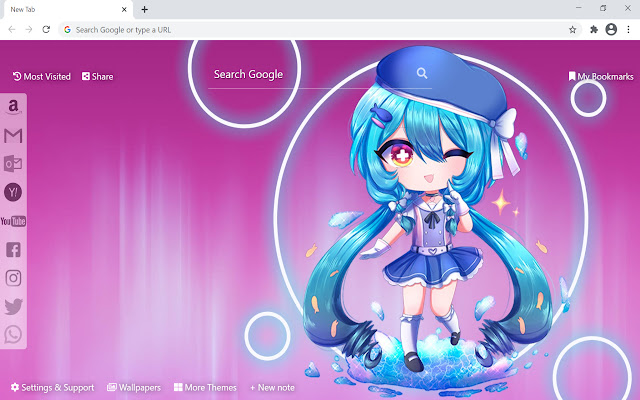The image size is (640, 400).
Task: Minimize the Chrome window
Action: [579, 8]
